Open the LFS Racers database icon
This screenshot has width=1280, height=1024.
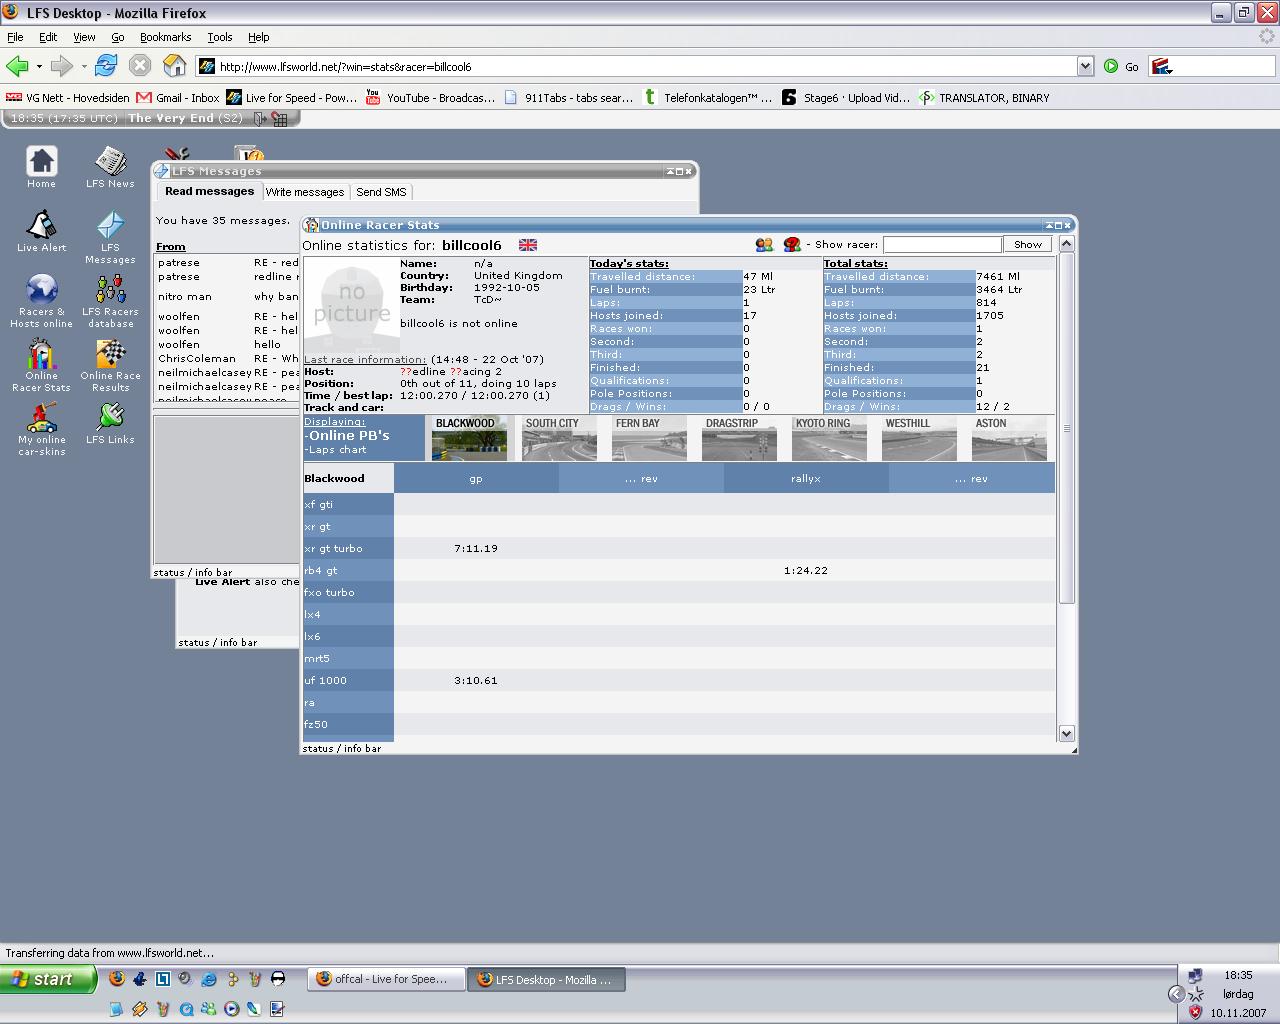click(110, 301)
